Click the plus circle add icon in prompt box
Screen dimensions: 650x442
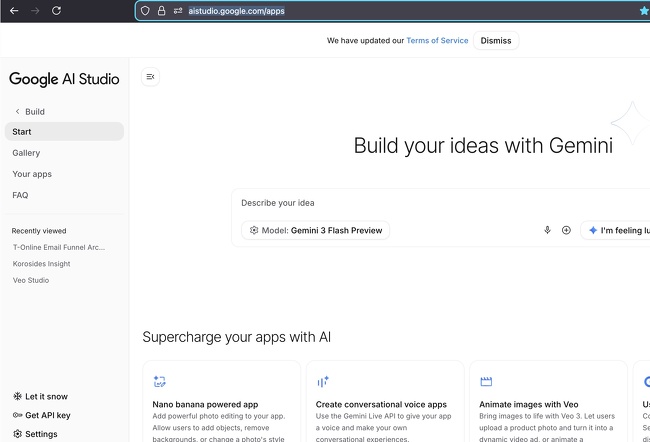[566, 230]
